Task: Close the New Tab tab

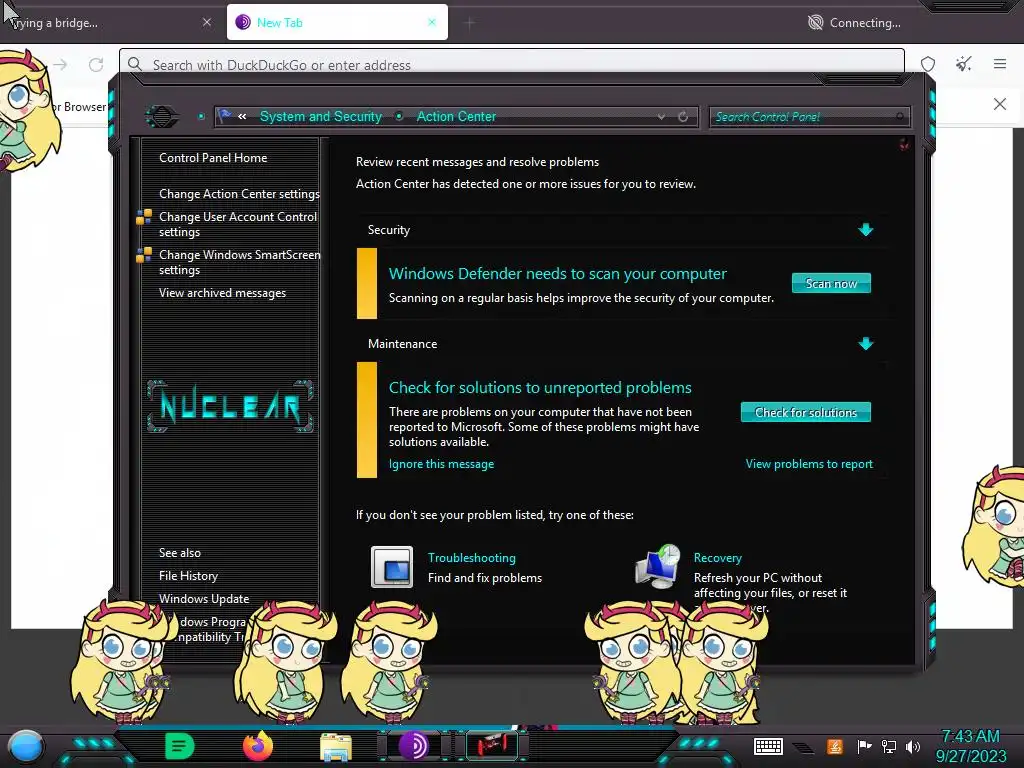Action: [x=432, y=22]
